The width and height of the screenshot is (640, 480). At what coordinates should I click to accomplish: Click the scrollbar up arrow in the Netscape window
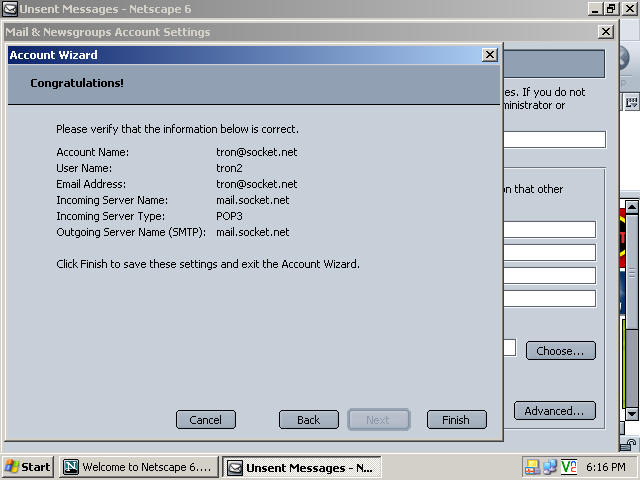pos(632,207)
